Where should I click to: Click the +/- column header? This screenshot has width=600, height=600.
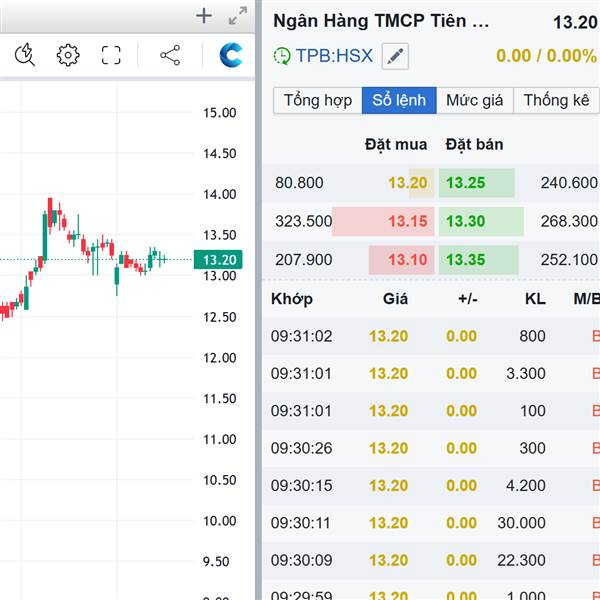(468, 299)
